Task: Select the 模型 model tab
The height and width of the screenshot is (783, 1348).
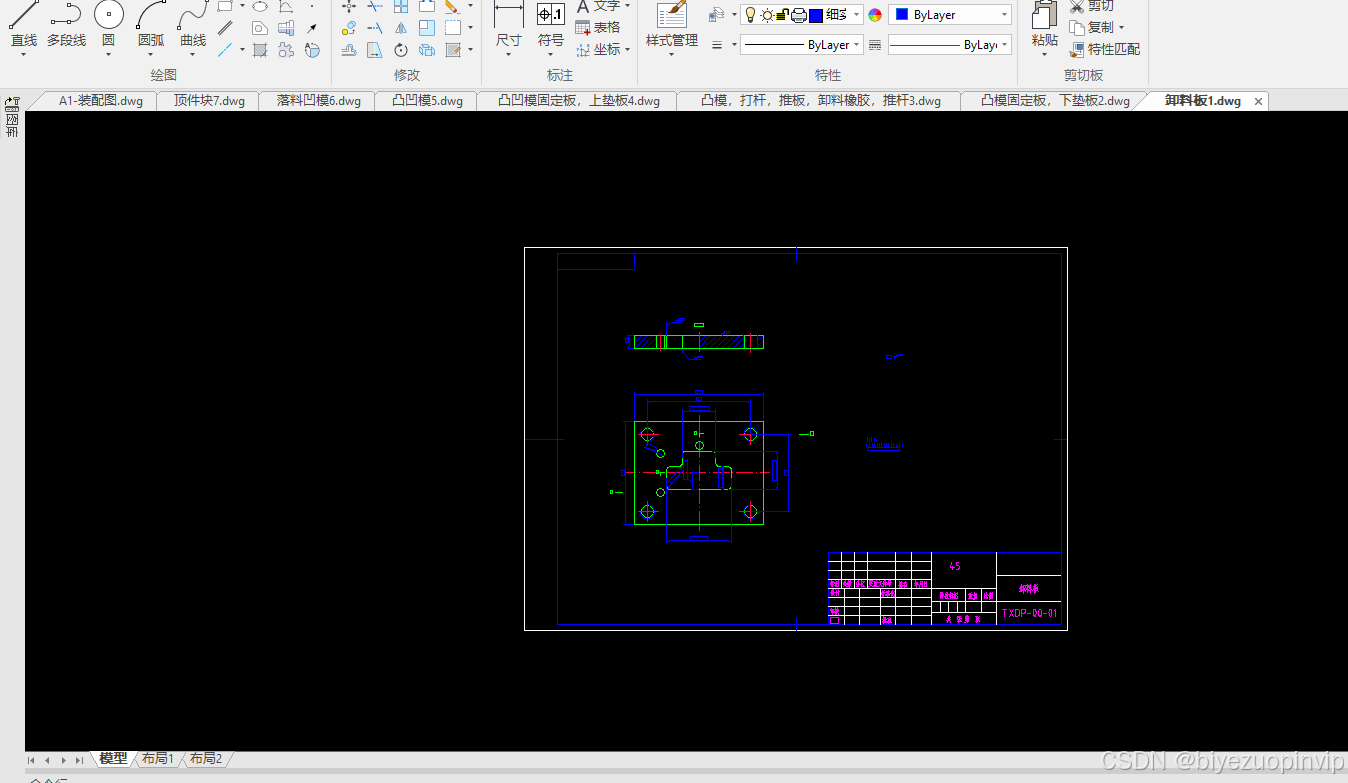Action: coord(114,759)
